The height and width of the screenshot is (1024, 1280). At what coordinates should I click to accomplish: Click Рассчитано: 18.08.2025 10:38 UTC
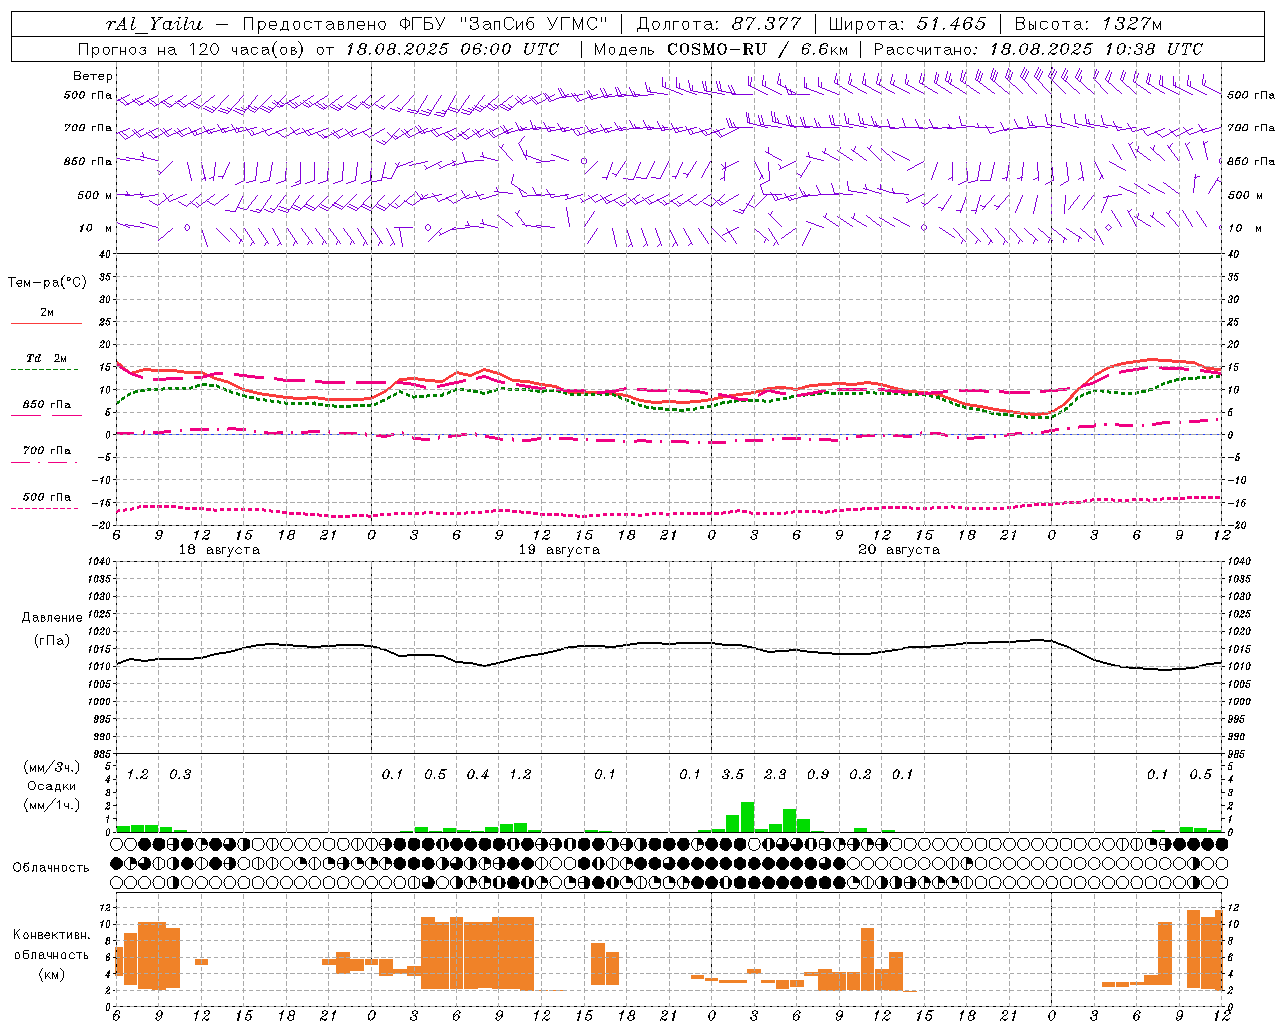tap(1038, 49)
